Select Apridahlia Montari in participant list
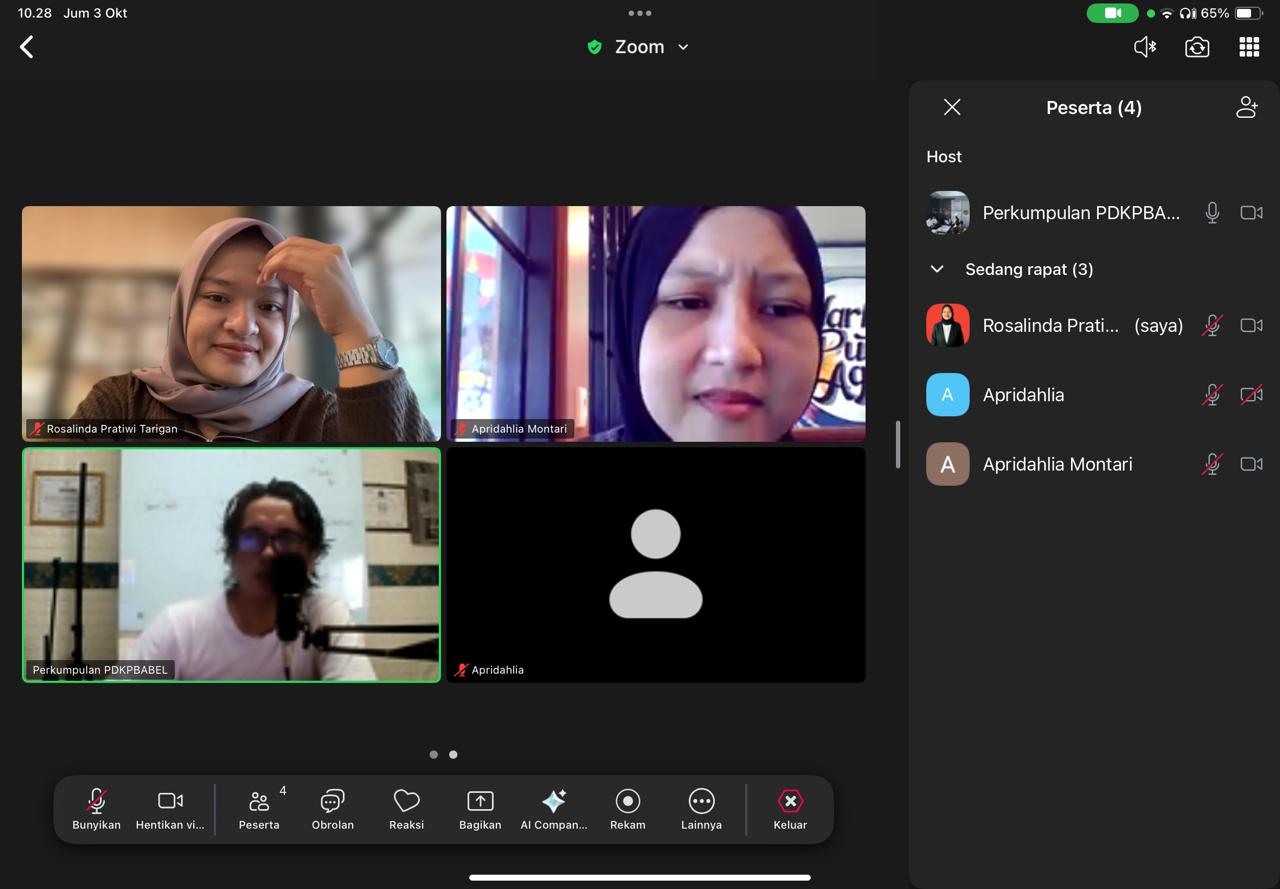This screenshot has height=889, width=1280. click(x=1057, y=464)
